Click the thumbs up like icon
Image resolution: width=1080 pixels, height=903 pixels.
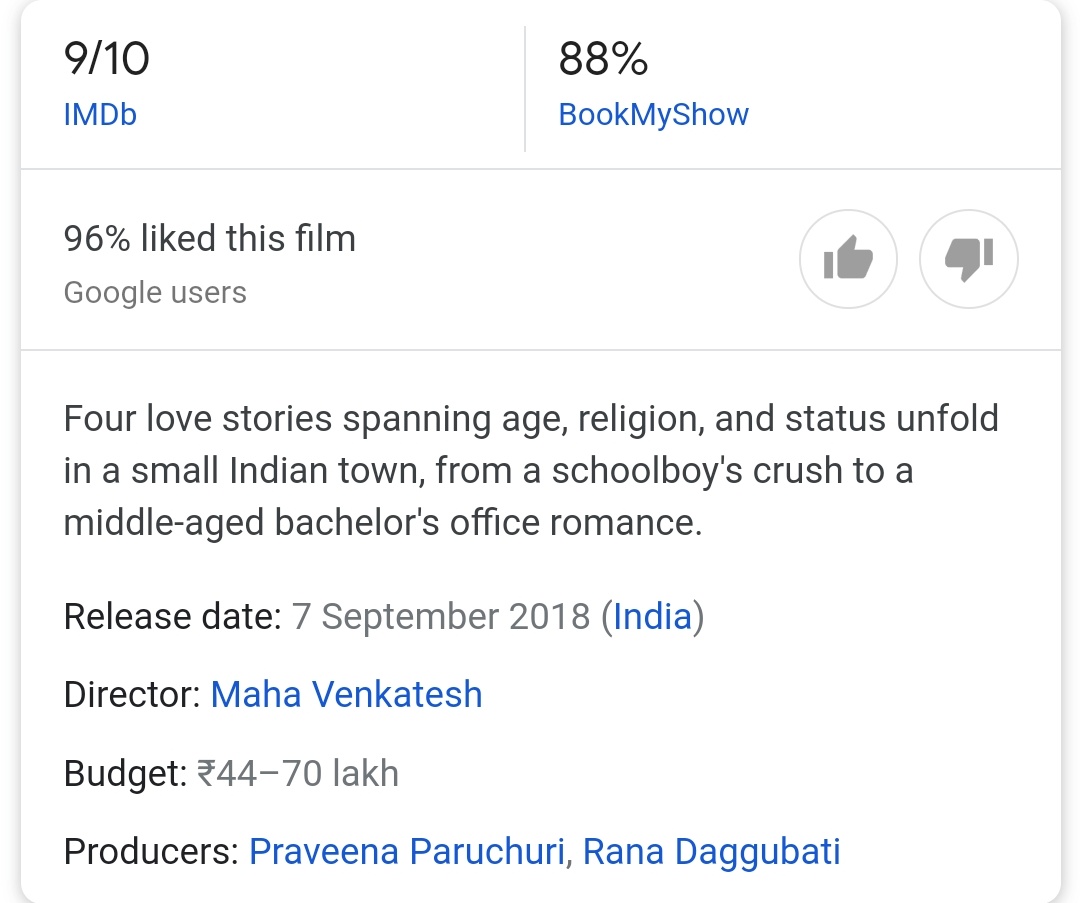tap(848, 261)
